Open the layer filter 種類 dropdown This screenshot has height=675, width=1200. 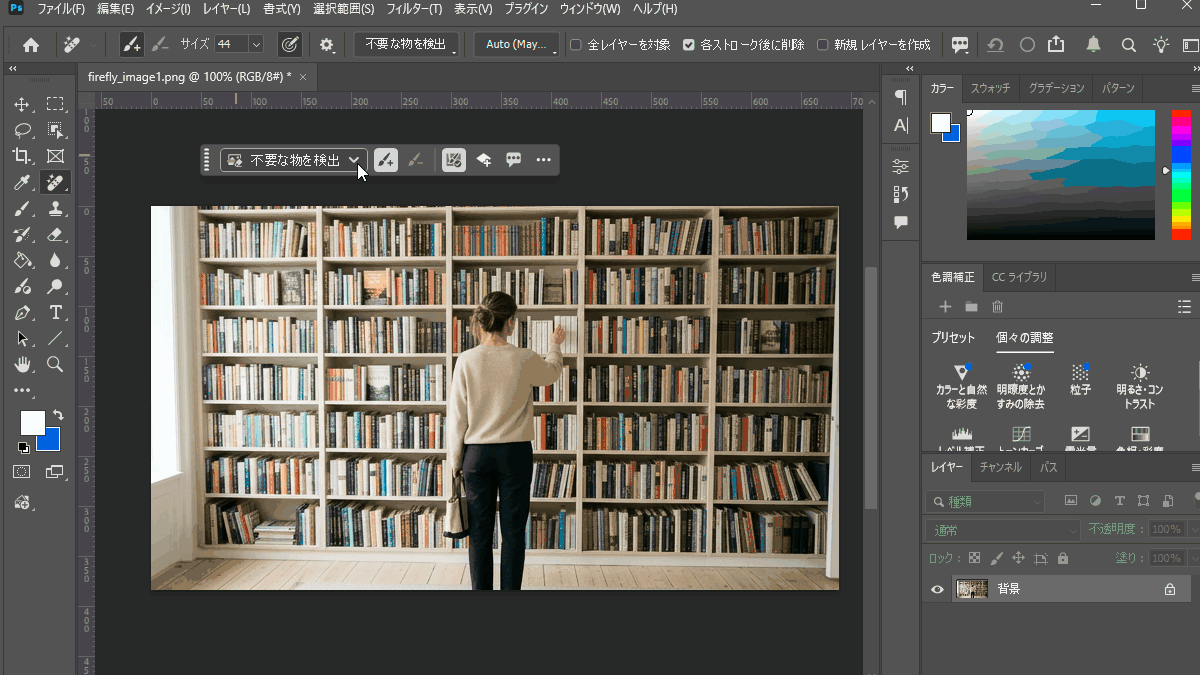pos(986,501)
